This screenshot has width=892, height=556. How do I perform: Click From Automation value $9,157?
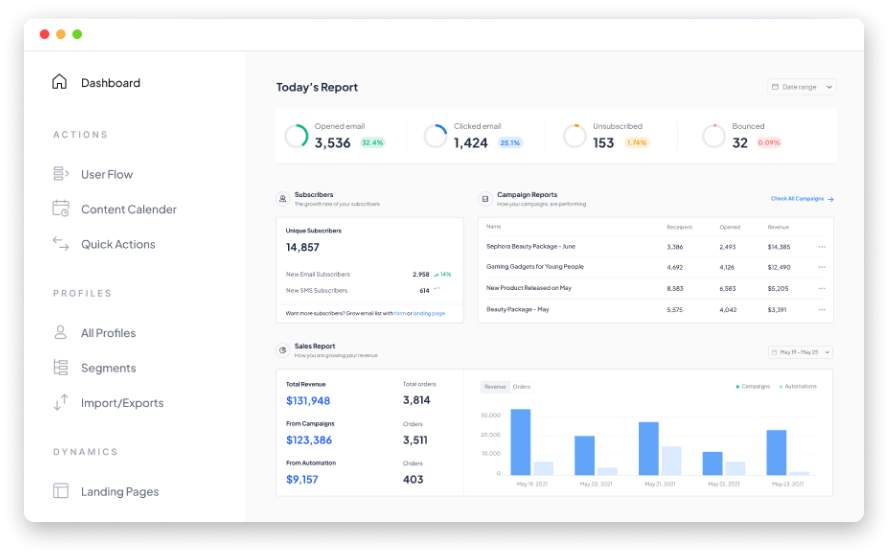(302, 479)
